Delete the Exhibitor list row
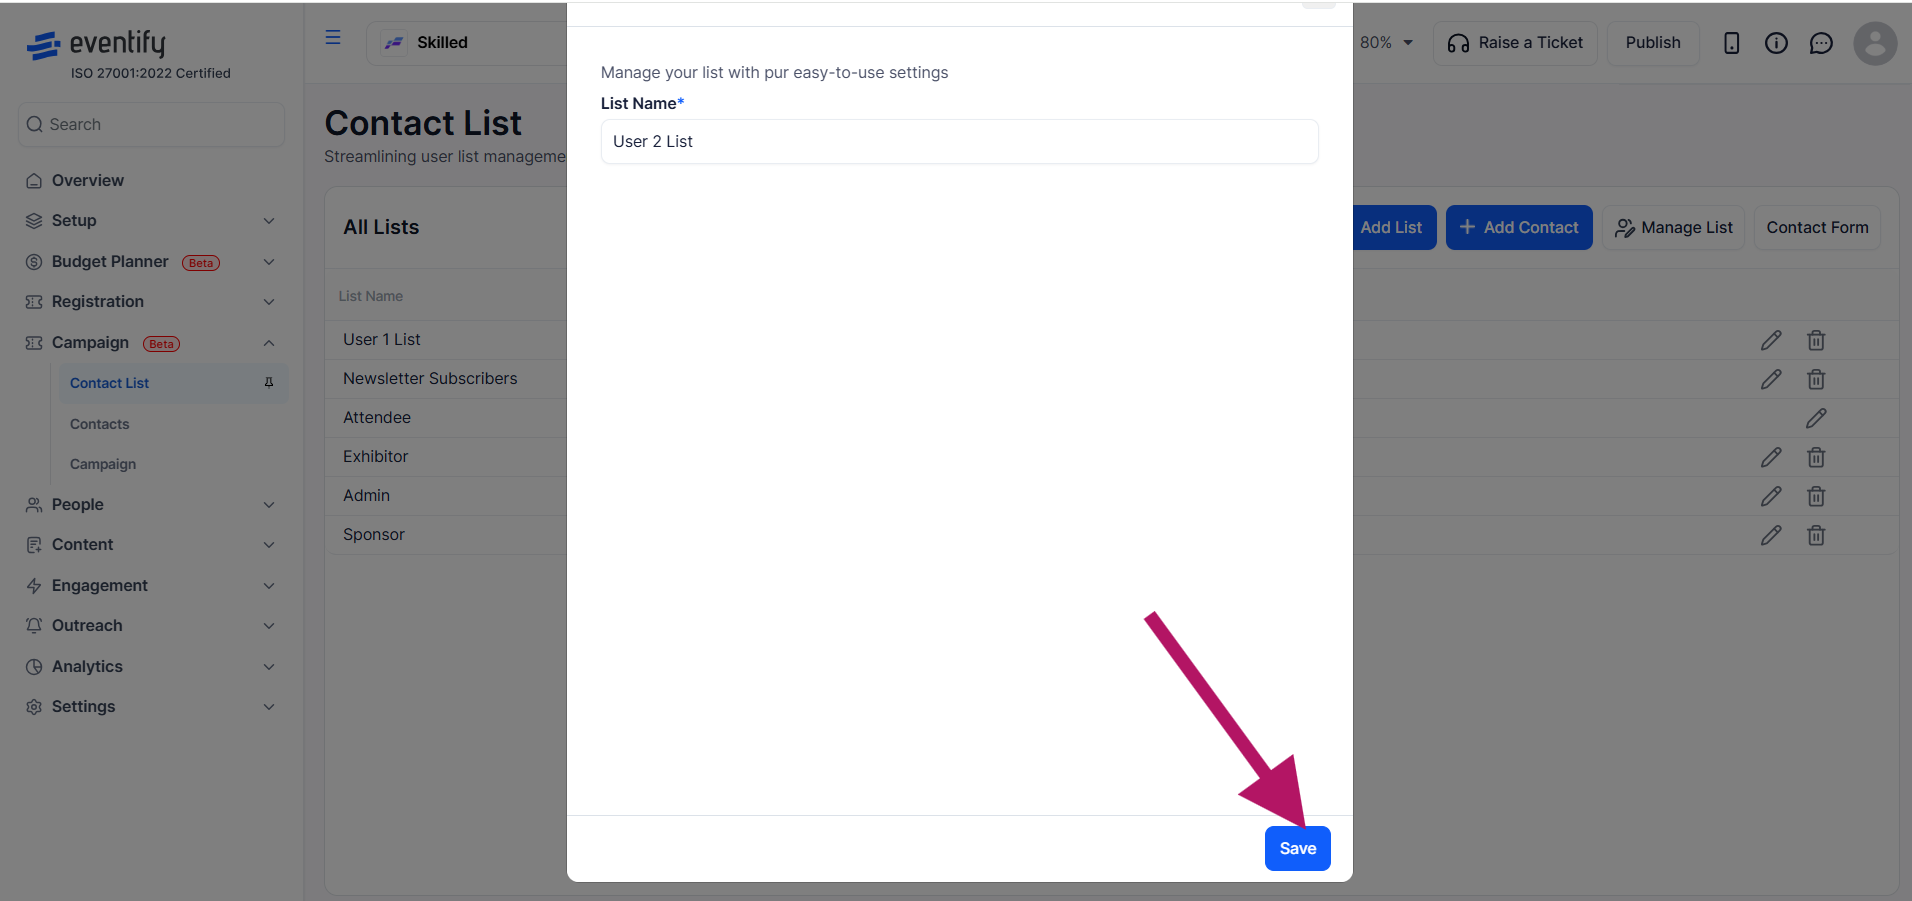The width and height of the screenshot is (1912, 901). click(x=1816, y=458)
